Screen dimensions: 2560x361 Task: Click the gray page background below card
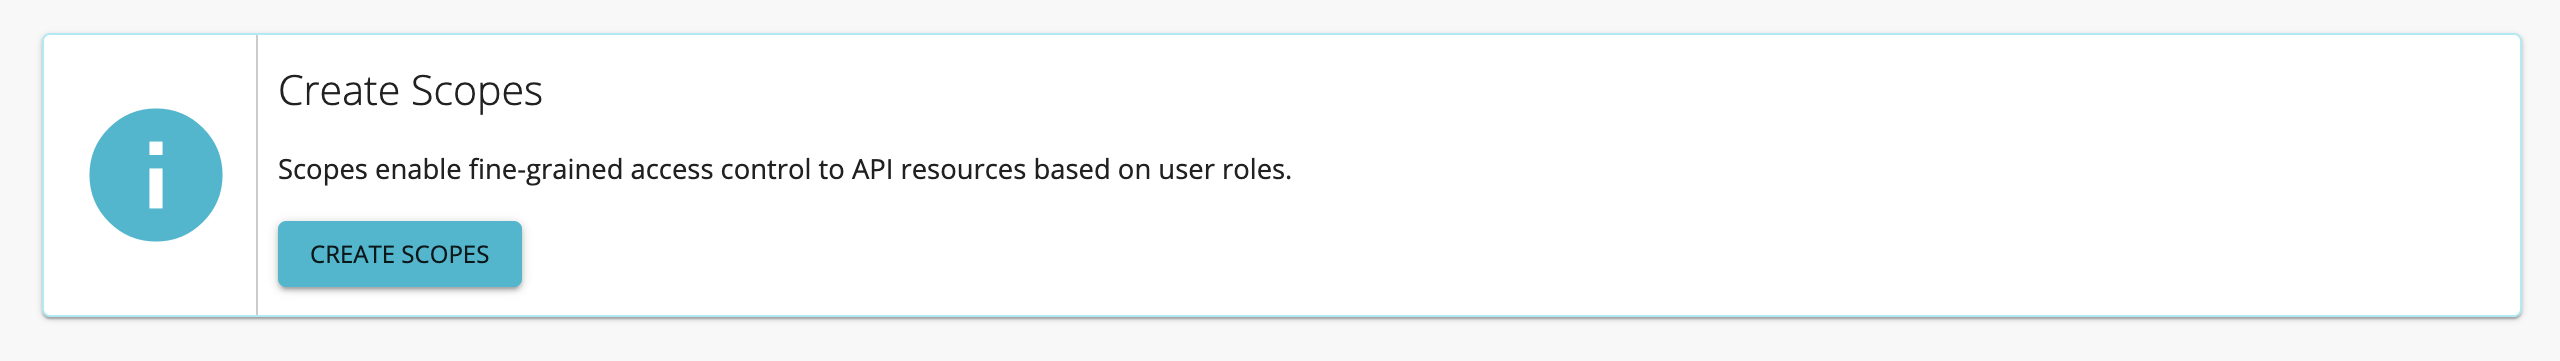point(1280,342)
